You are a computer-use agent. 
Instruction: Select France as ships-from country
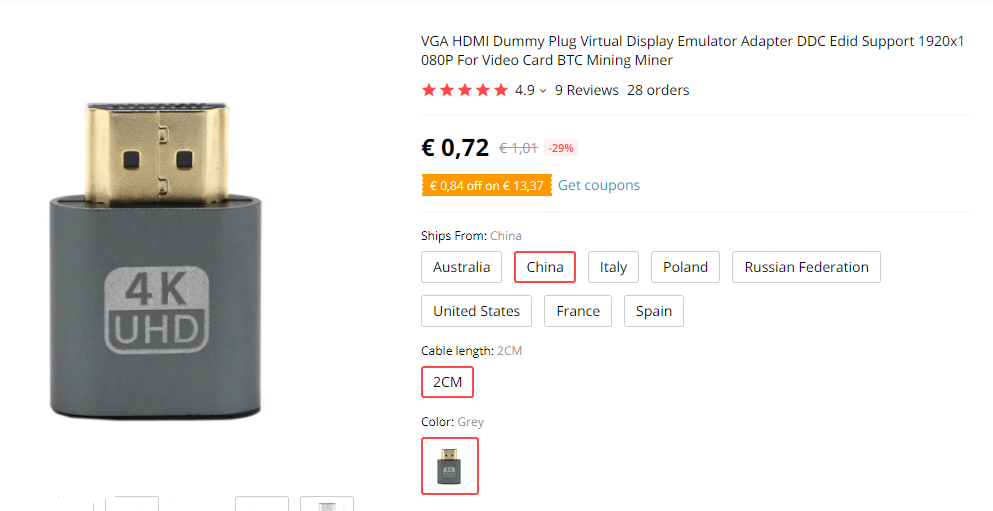[578, 311]
